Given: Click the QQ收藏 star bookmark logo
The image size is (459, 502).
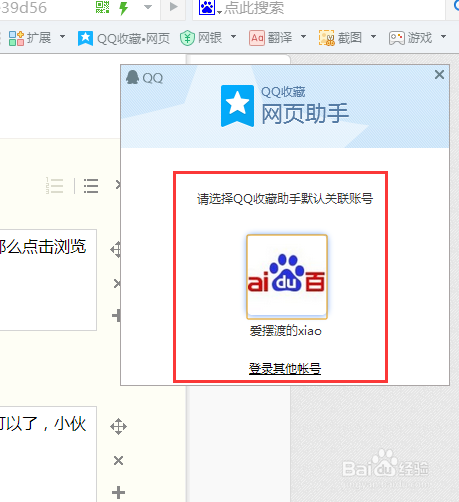Looking at the screenshot, I should [237, 106].
